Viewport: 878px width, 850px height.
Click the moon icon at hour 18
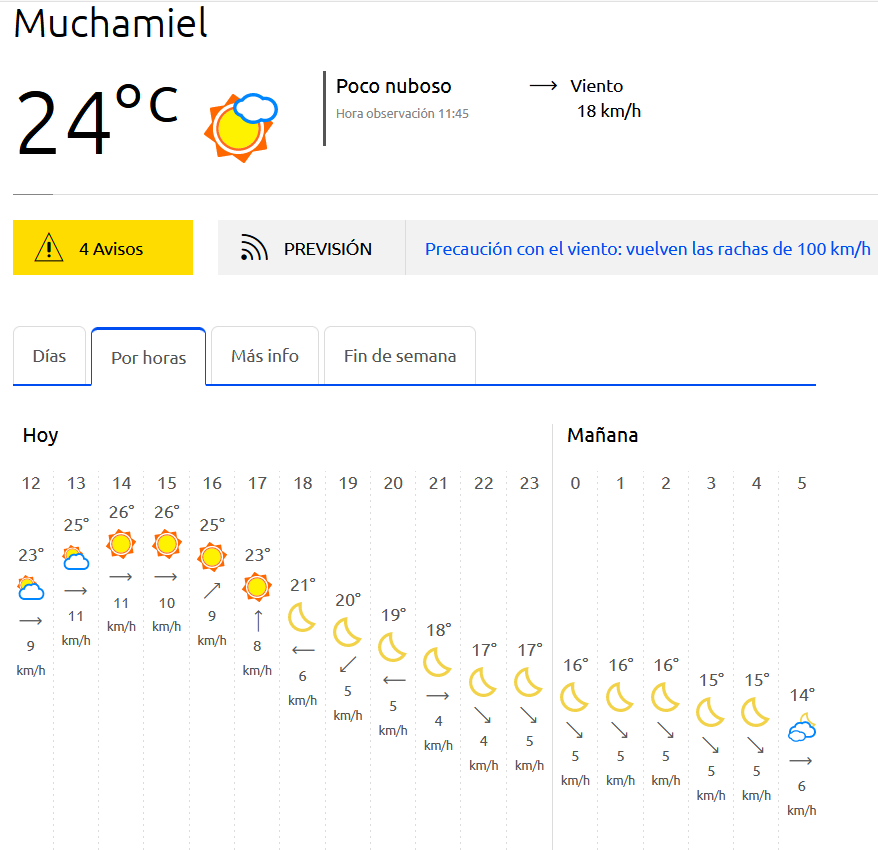click(x=302, y=617)
